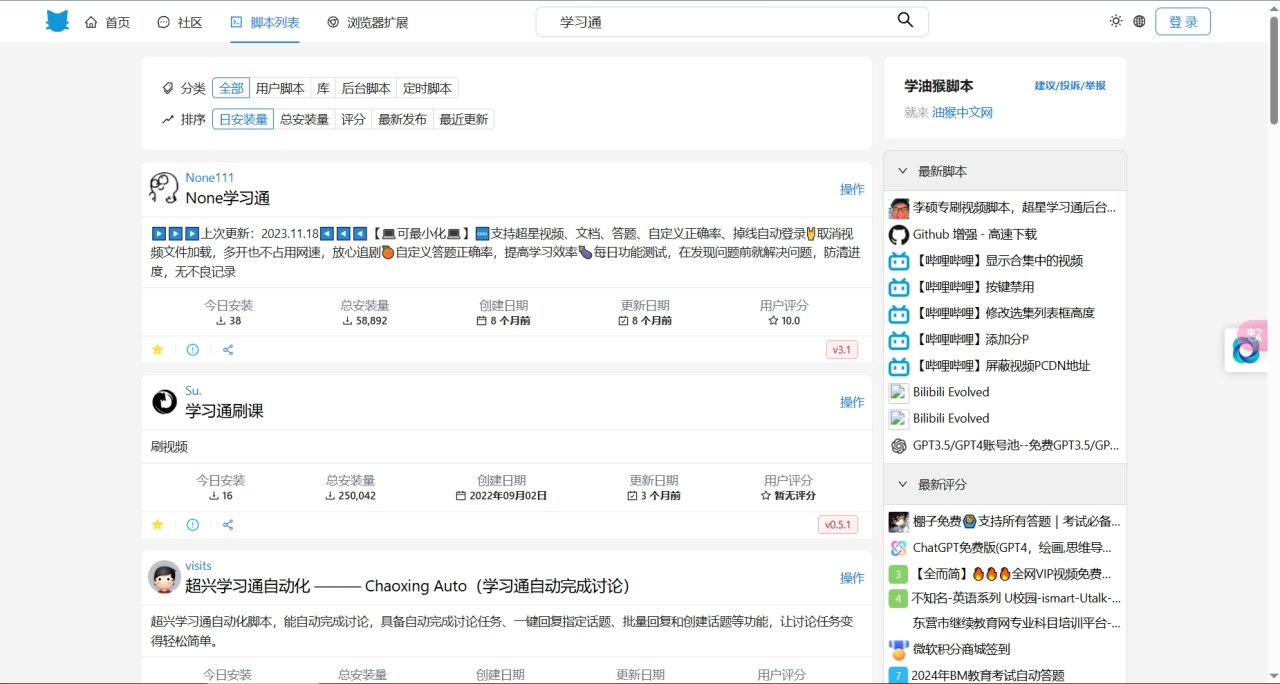Sort by 最近更新
Viewport: 1280px width, 684px height.
(463, 119)
